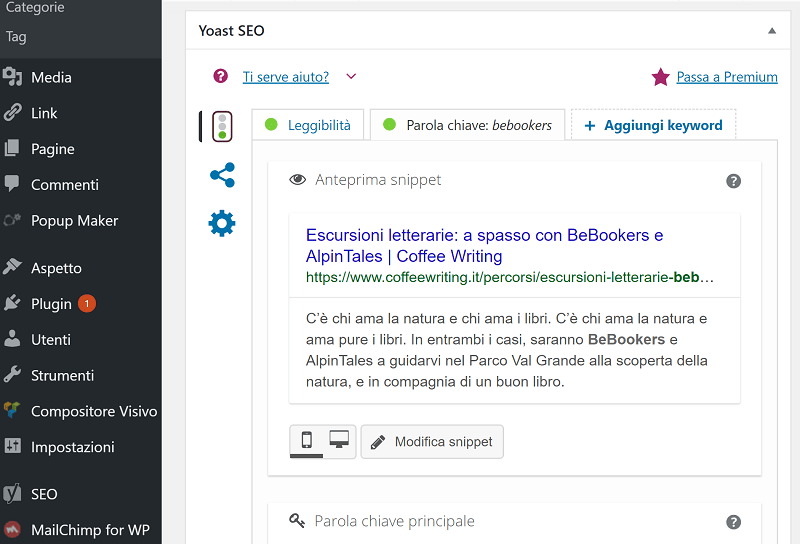Click the Popup Maker icon
Screen dimensions: 800x544
point(12,220)
